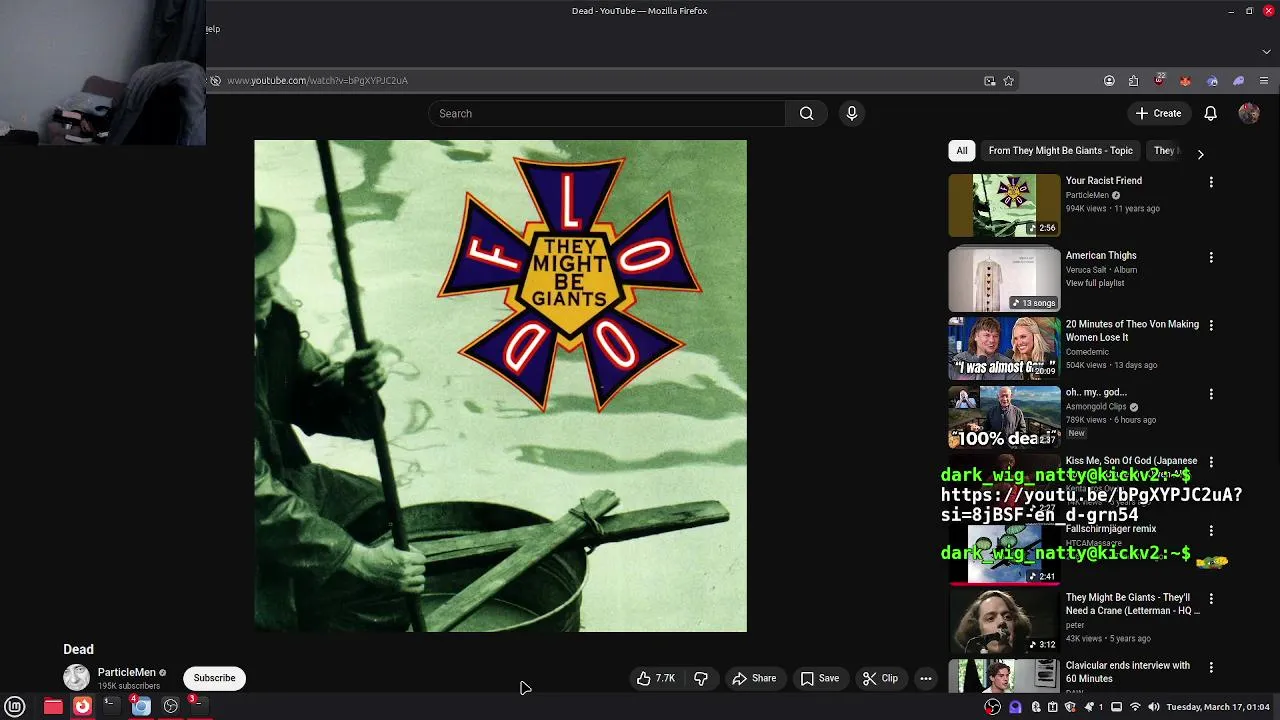Image resolution: width=1280 pixels, height=720 pixels.
Task: Click the YouTube search magnifier button
Action: [806, 113]
